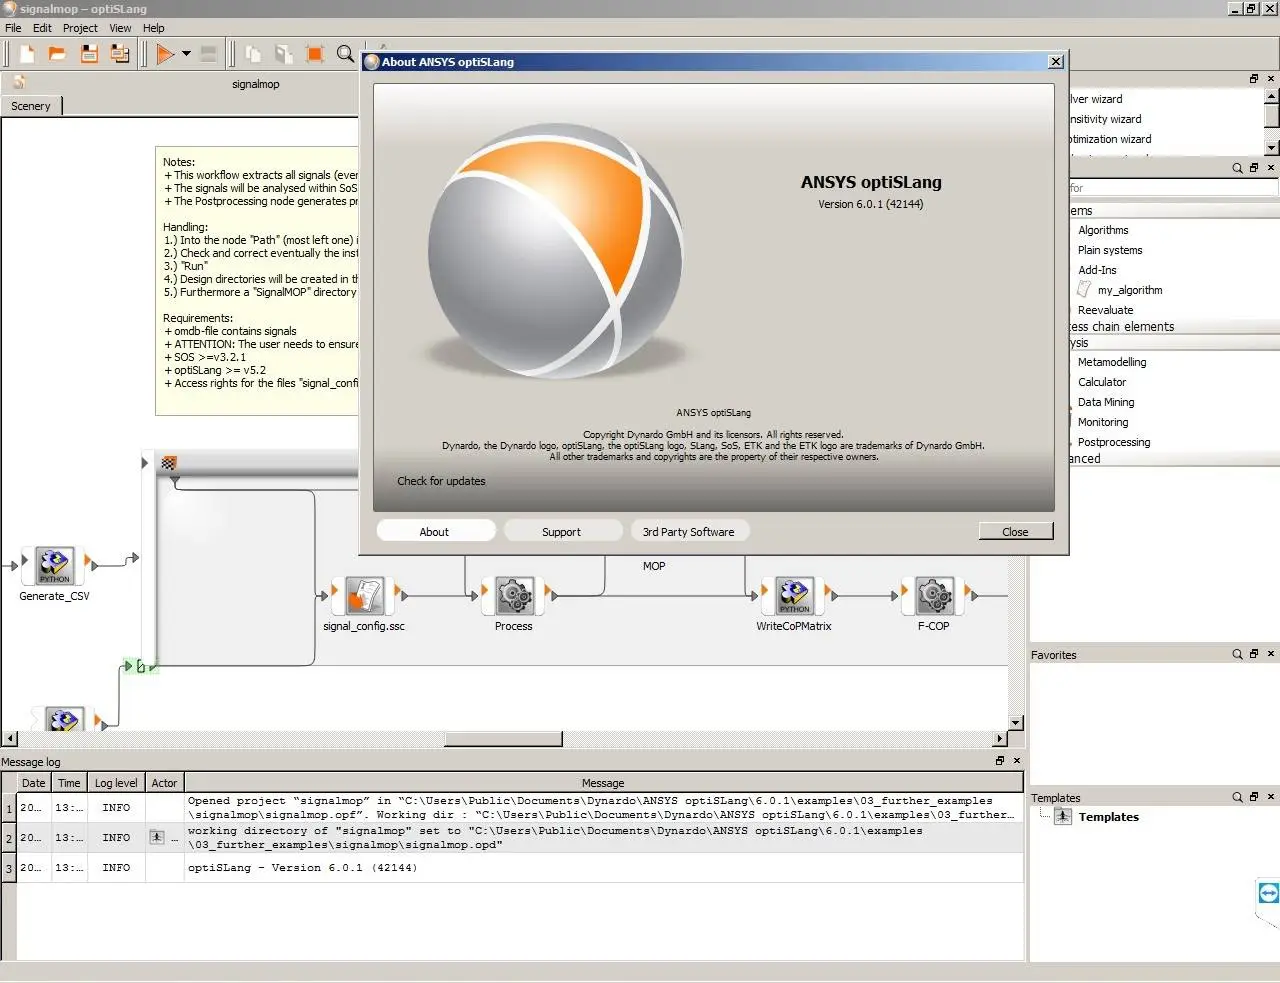Screen dimensions: 1280x983
Task: Click the modules search input field
Action: point(1174,188)
